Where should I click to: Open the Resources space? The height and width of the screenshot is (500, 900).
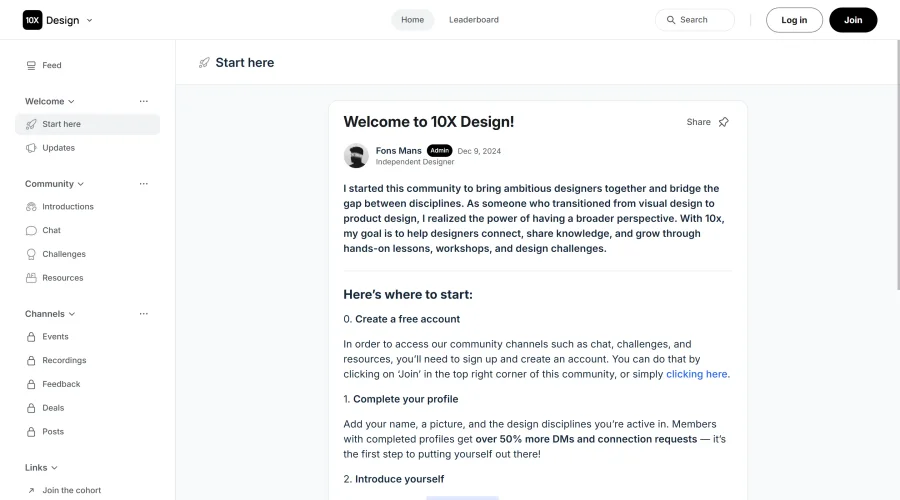point(87,278)
